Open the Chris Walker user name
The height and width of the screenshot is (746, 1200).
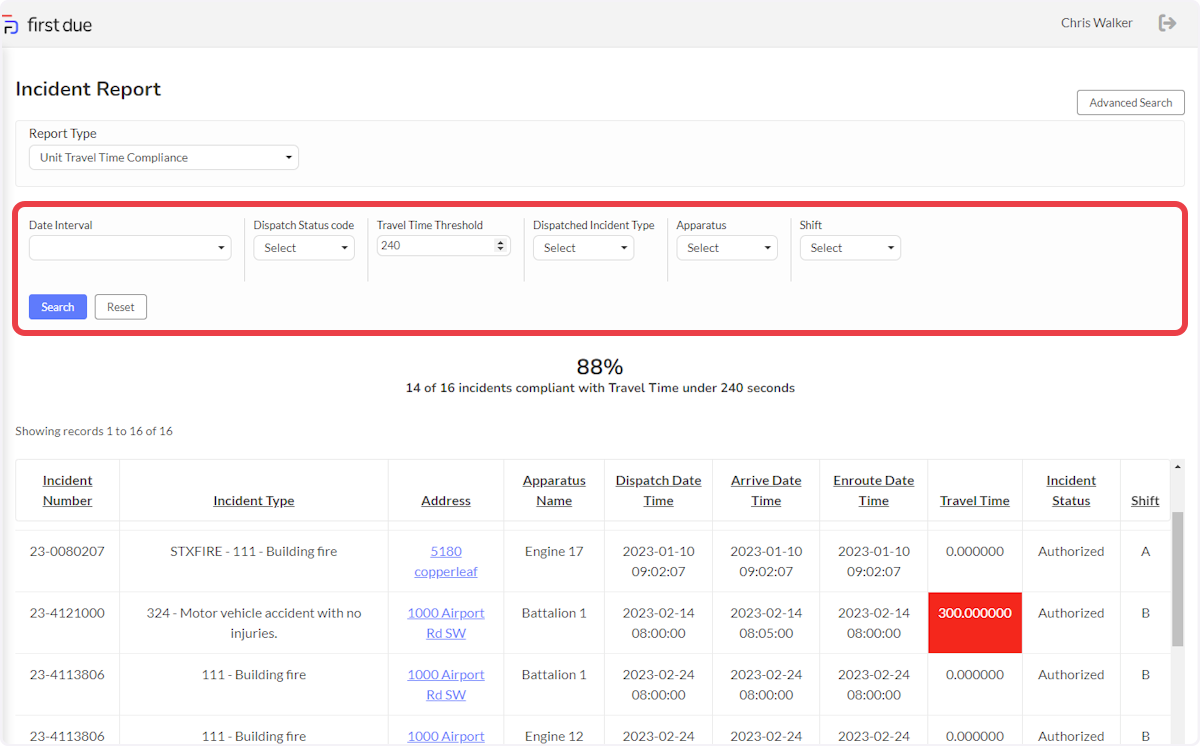[x=1096, y=23]
